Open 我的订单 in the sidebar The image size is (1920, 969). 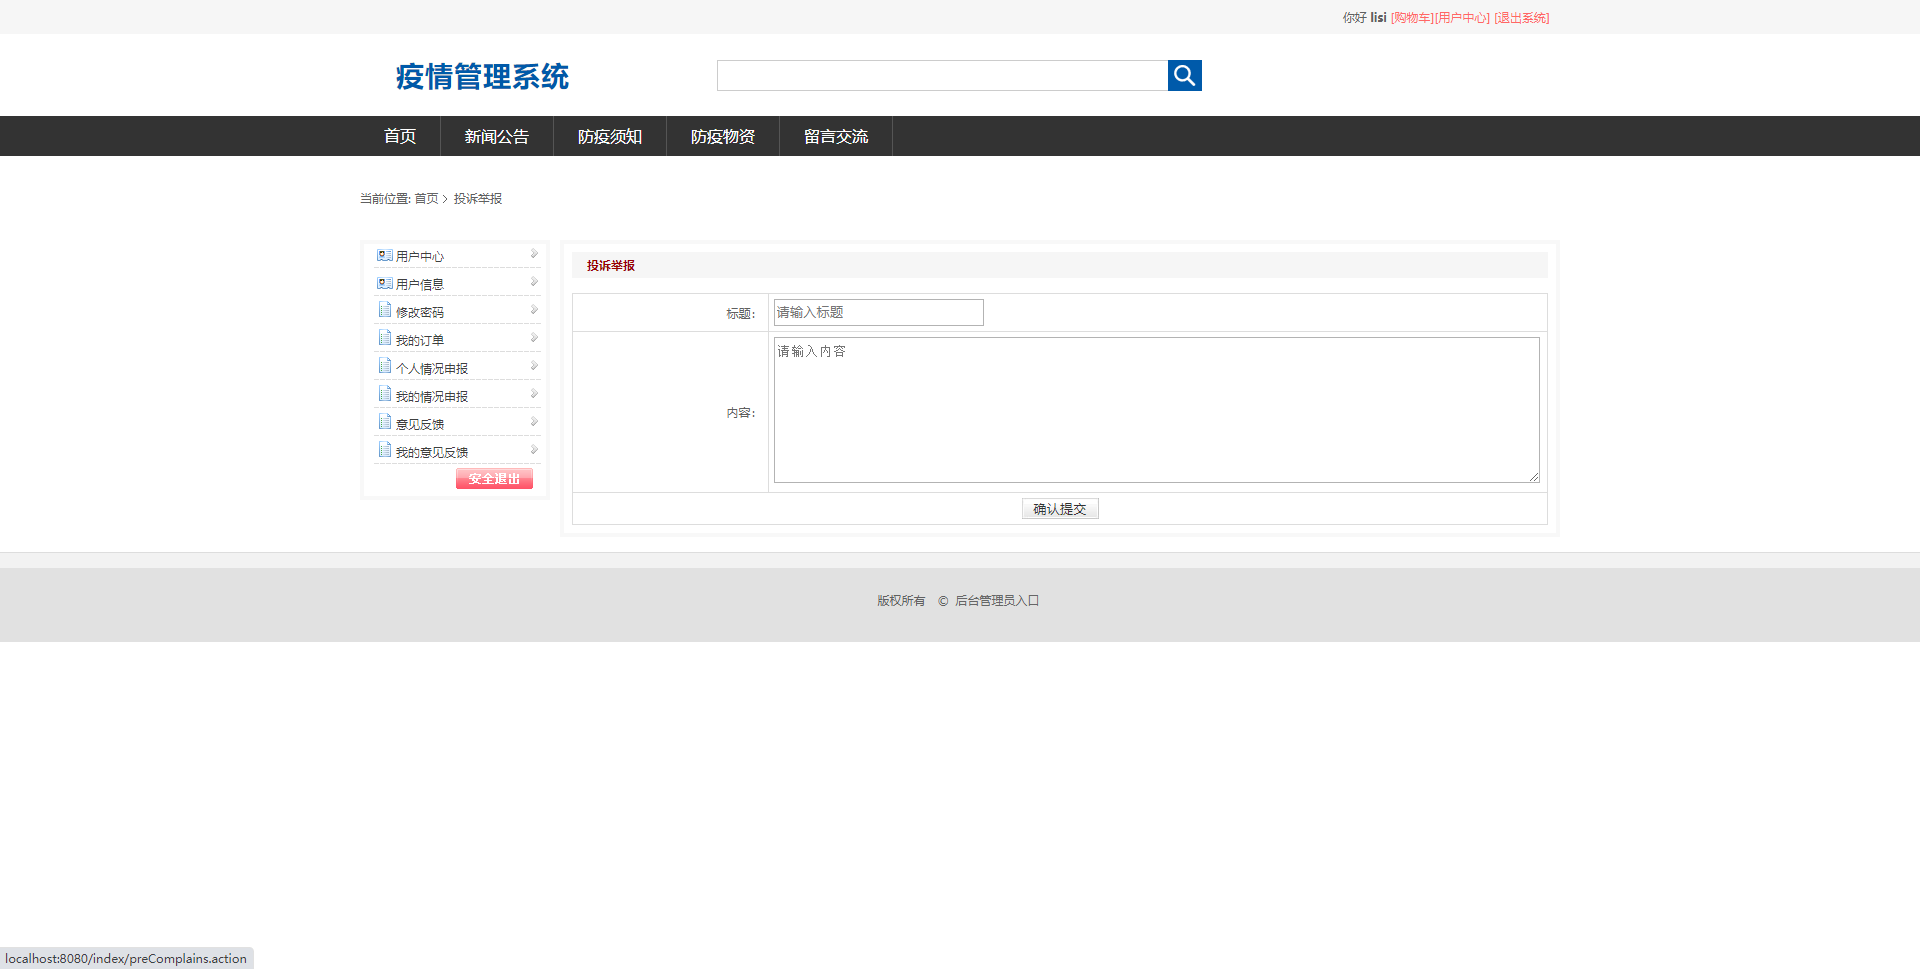click(420, 341)
